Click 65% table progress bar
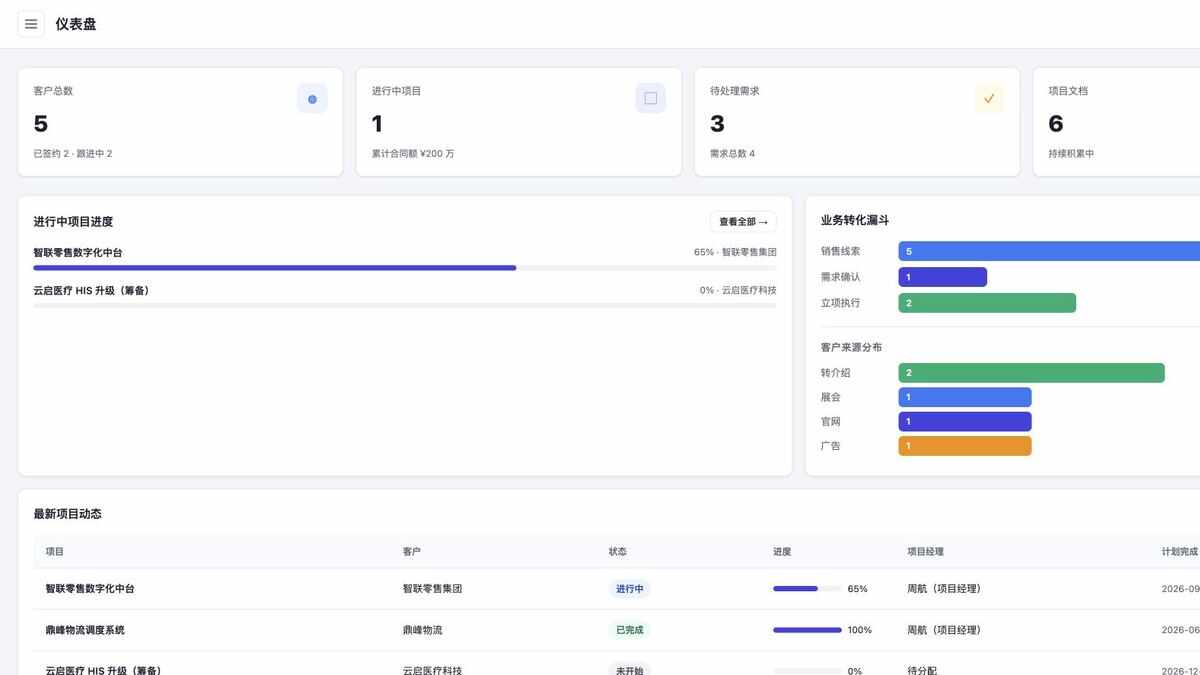1200x675 pixels. click(807, 589)
